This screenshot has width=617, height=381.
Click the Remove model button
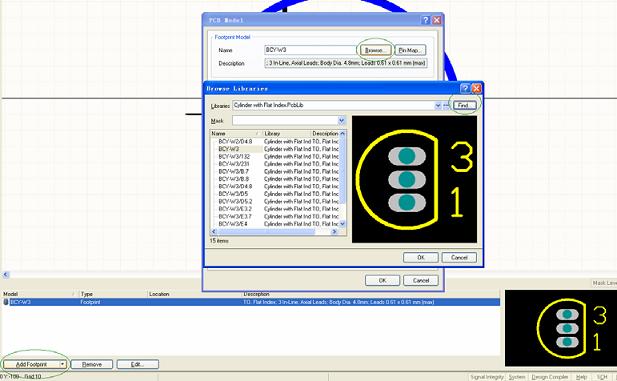pos(92,364)
